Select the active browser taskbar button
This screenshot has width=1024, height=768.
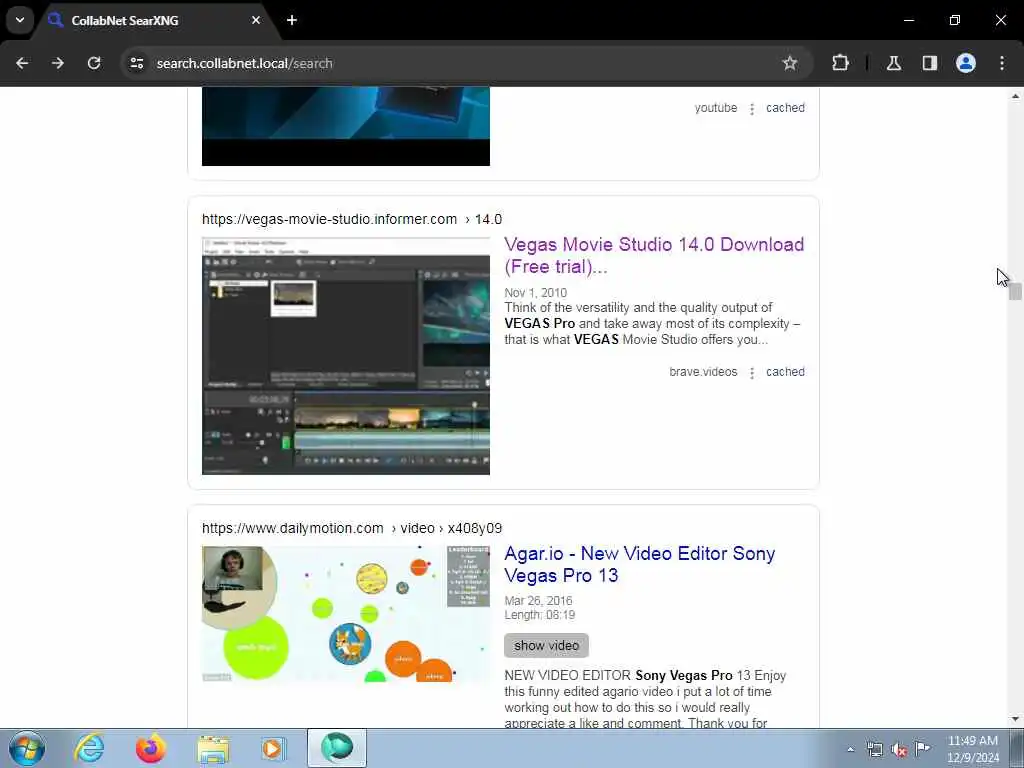tap(337, 748)
